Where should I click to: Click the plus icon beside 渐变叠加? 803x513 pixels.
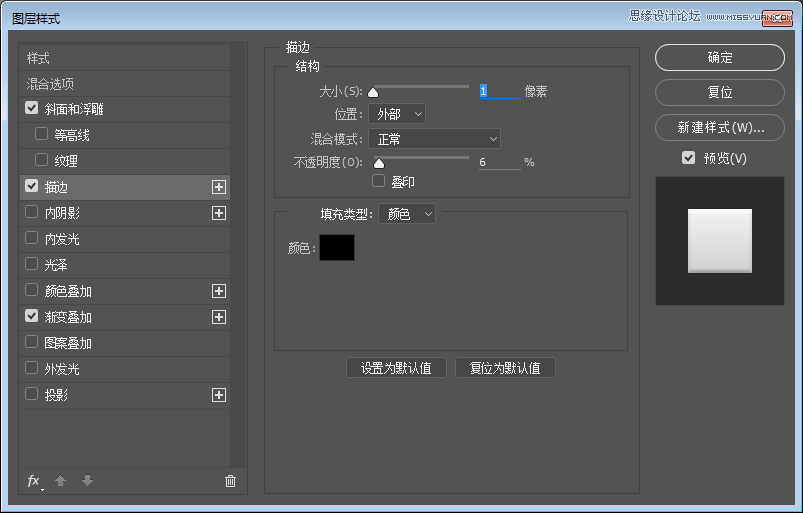(x=219, y=317)
